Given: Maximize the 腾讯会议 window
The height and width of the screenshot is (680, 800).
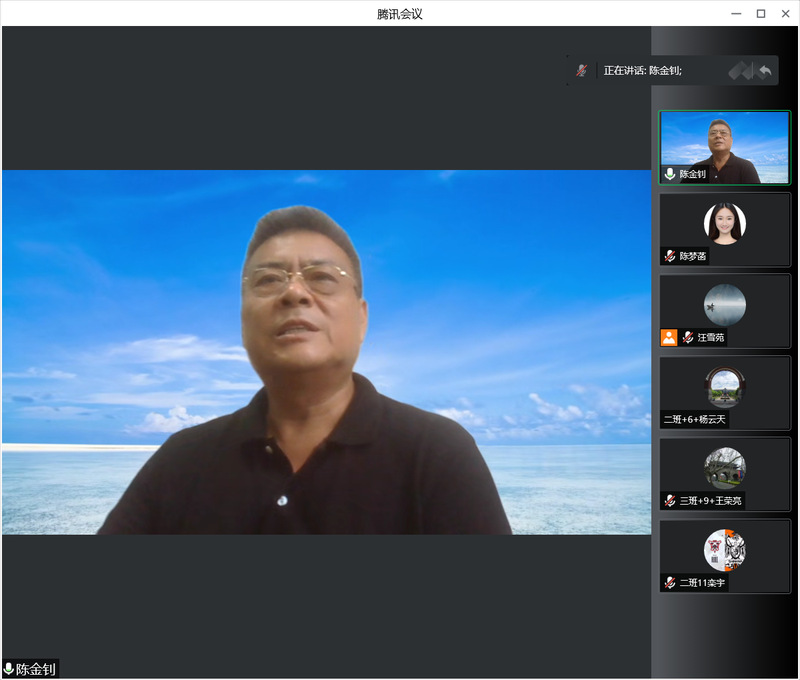Looking at the screenshot, I should [761, 14].
